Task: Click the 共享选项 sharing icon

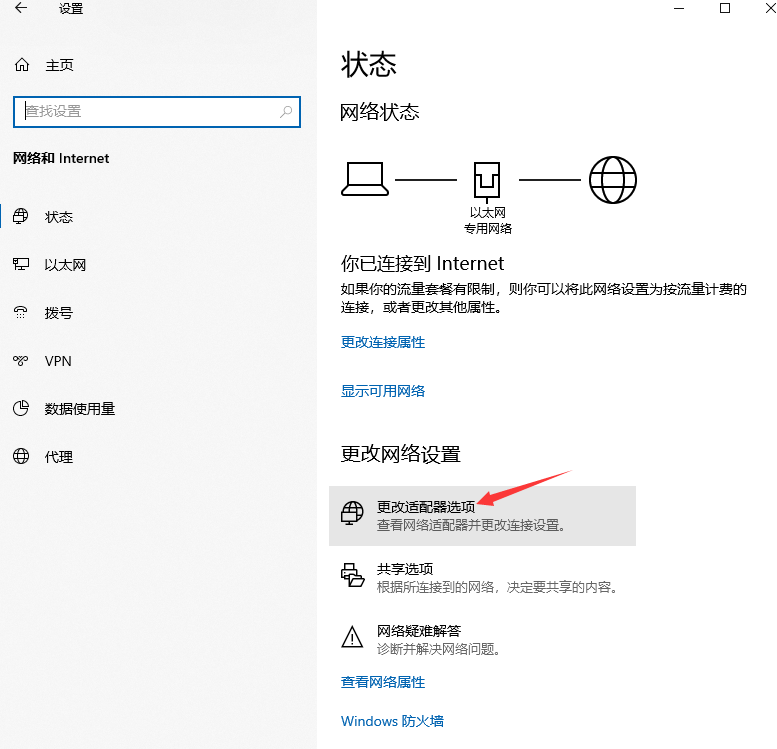Action: [352, 575]
